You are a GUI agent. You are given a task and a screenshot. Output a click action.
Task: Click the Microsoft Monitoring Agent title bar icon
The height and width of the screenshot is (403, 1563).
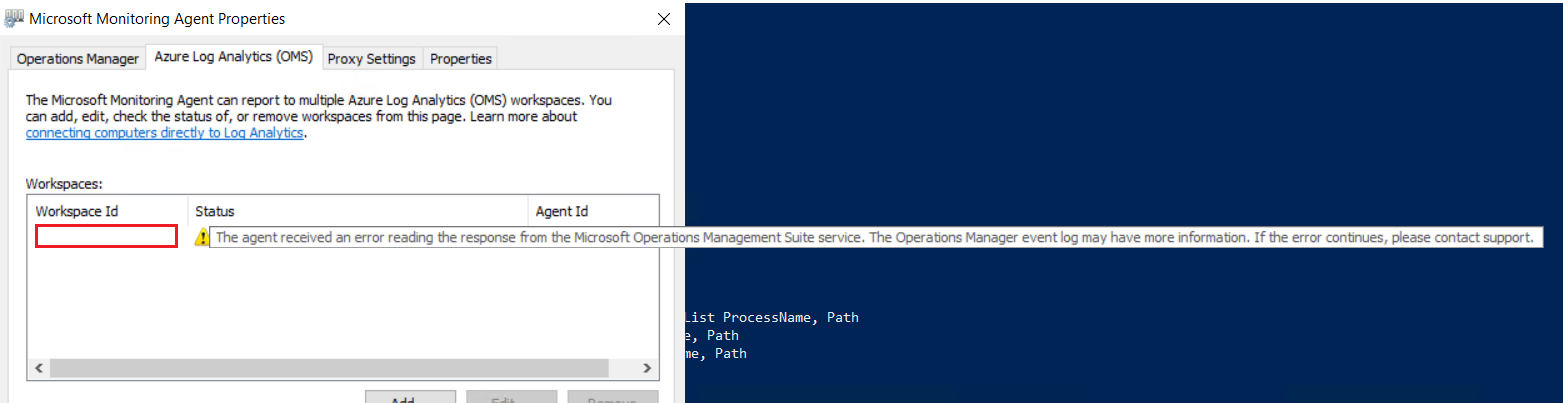pos(14,18)
